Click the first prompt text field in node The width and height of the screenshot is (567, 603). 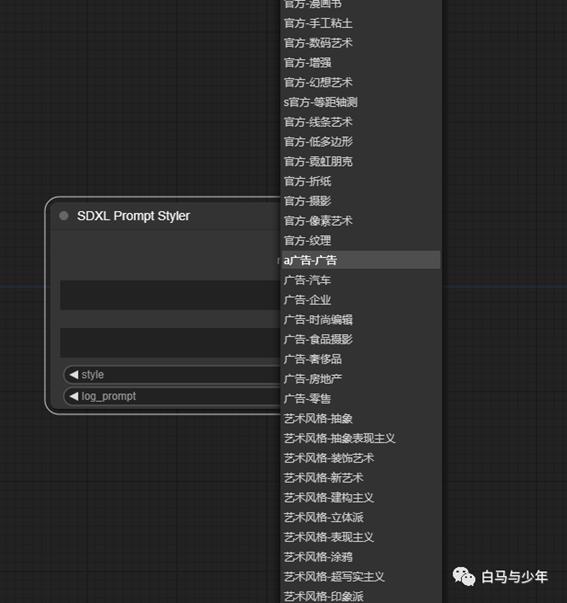[170, 295]
